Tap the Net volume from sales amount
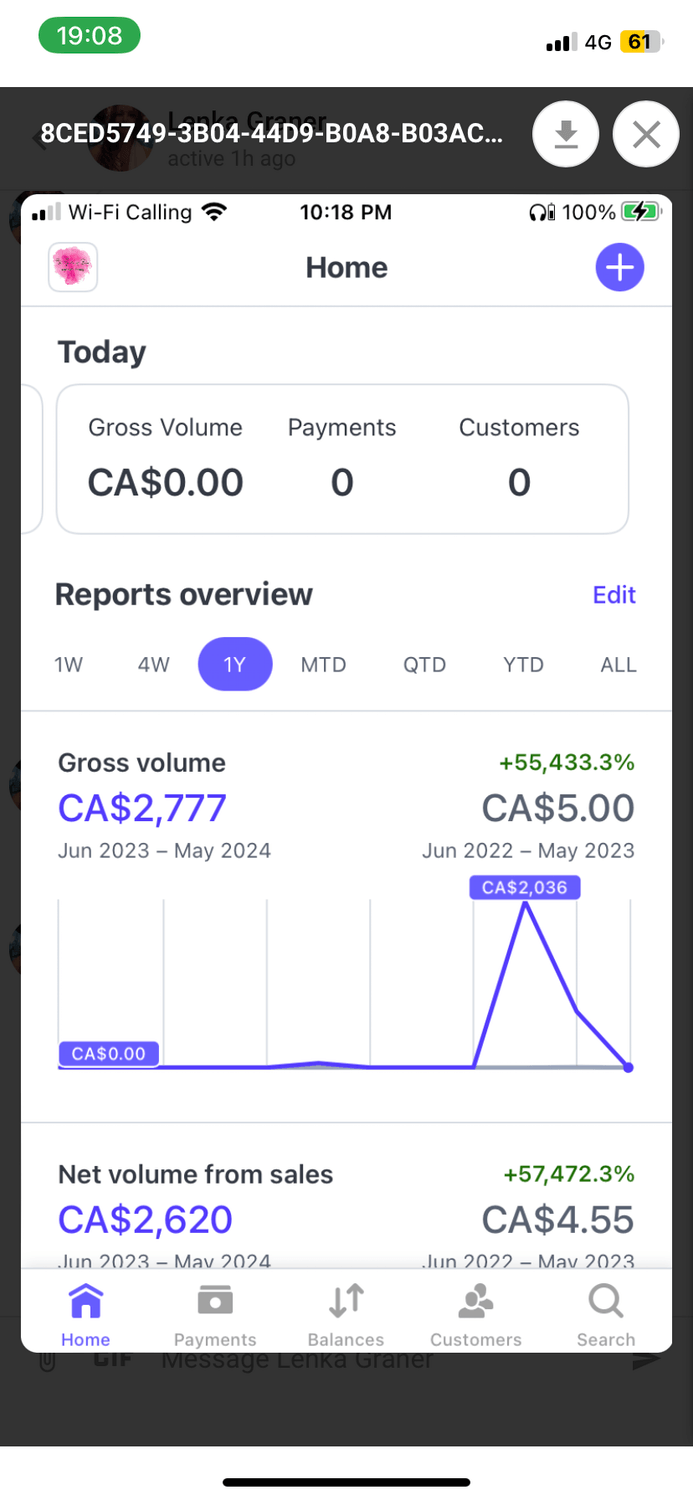 [x=146, y=1220]
